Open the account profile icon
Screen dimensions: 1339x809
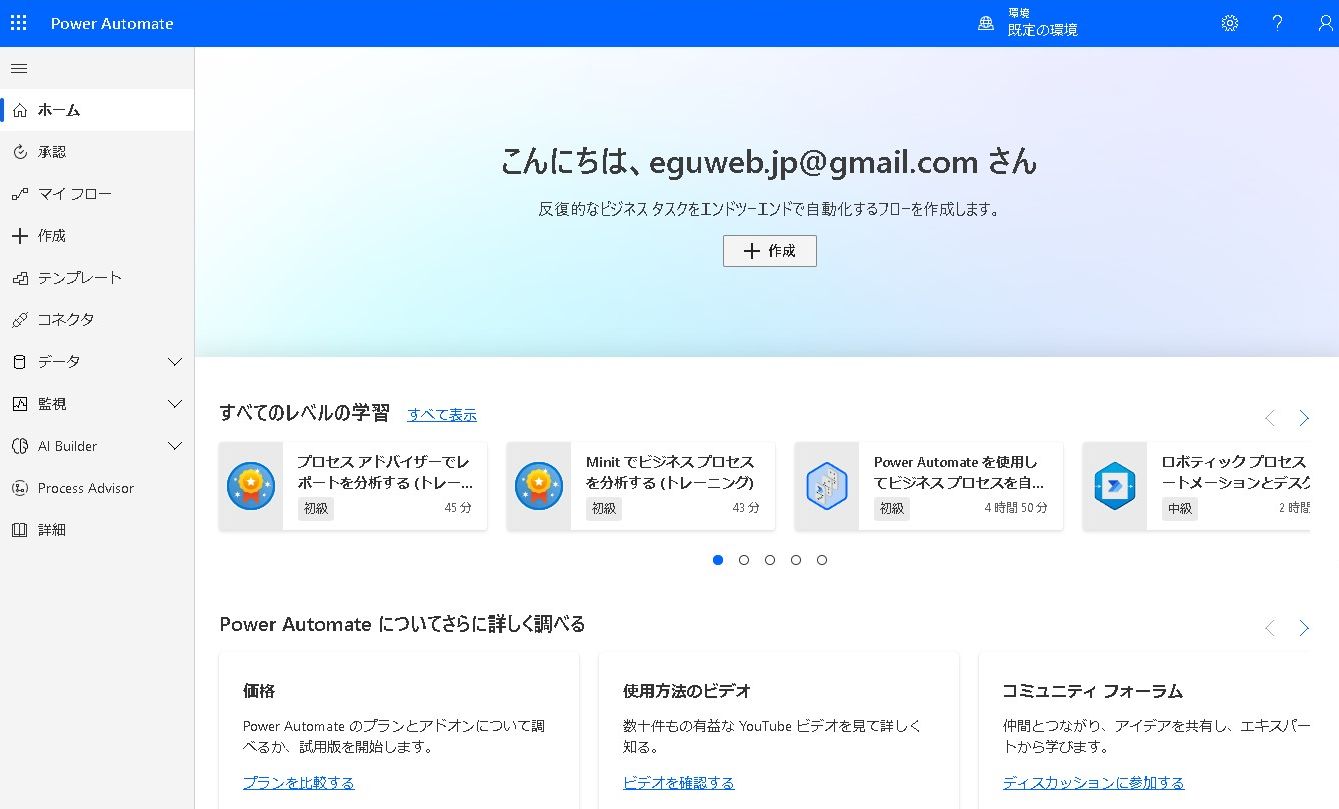coord(1324,22)
